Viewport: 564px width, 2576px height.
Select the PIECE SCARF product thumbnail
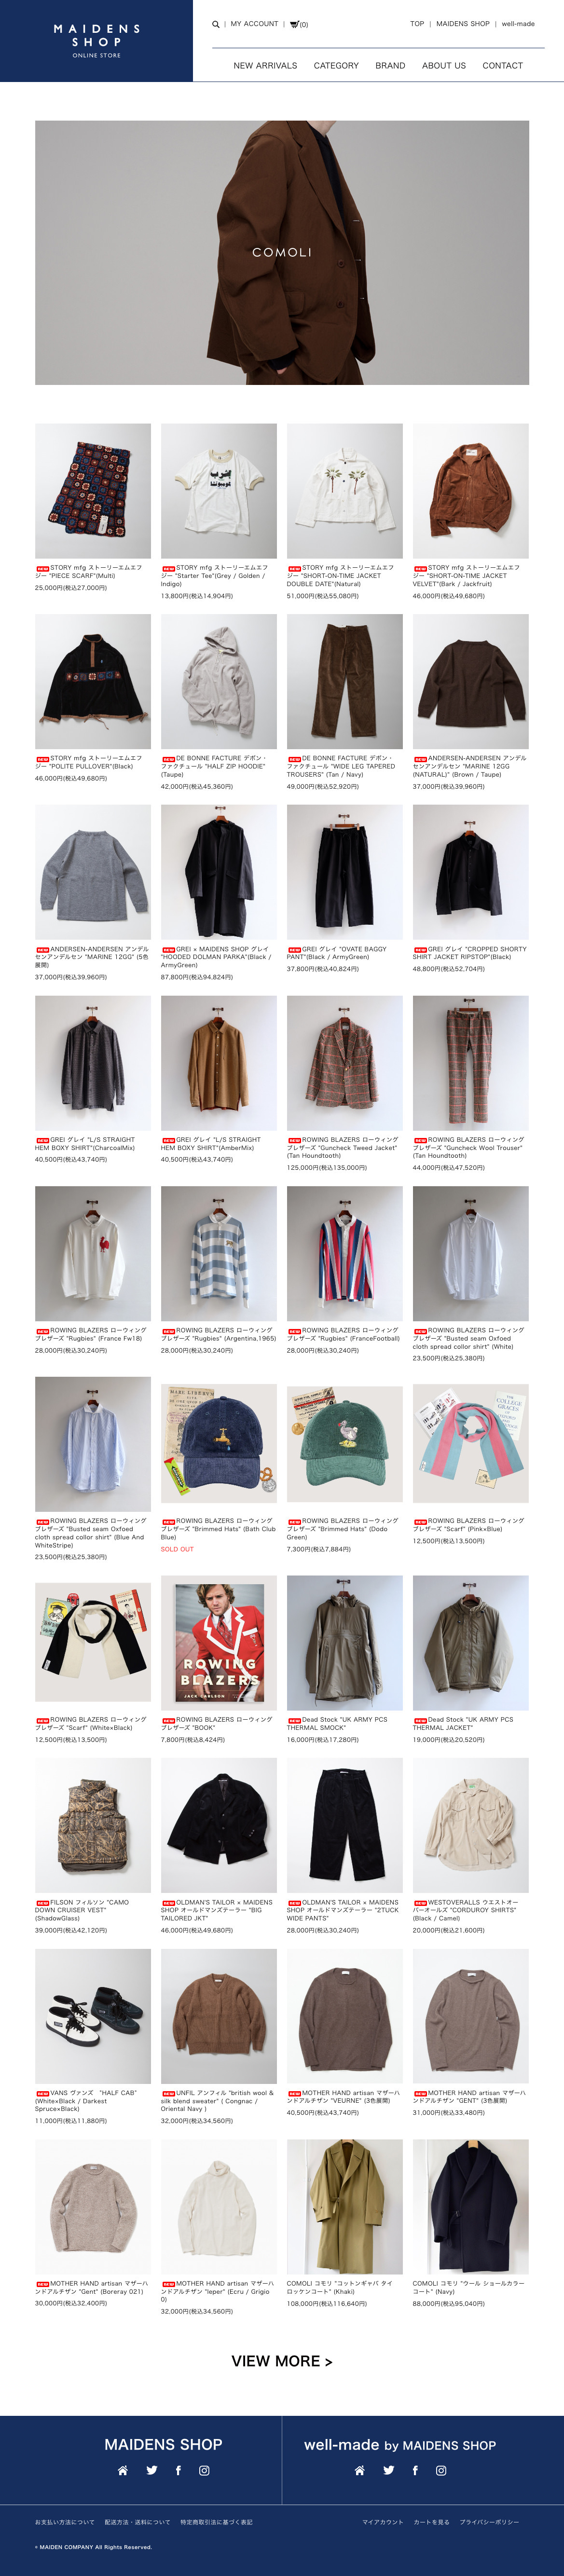pyautogui.click(x=93, y=490)
